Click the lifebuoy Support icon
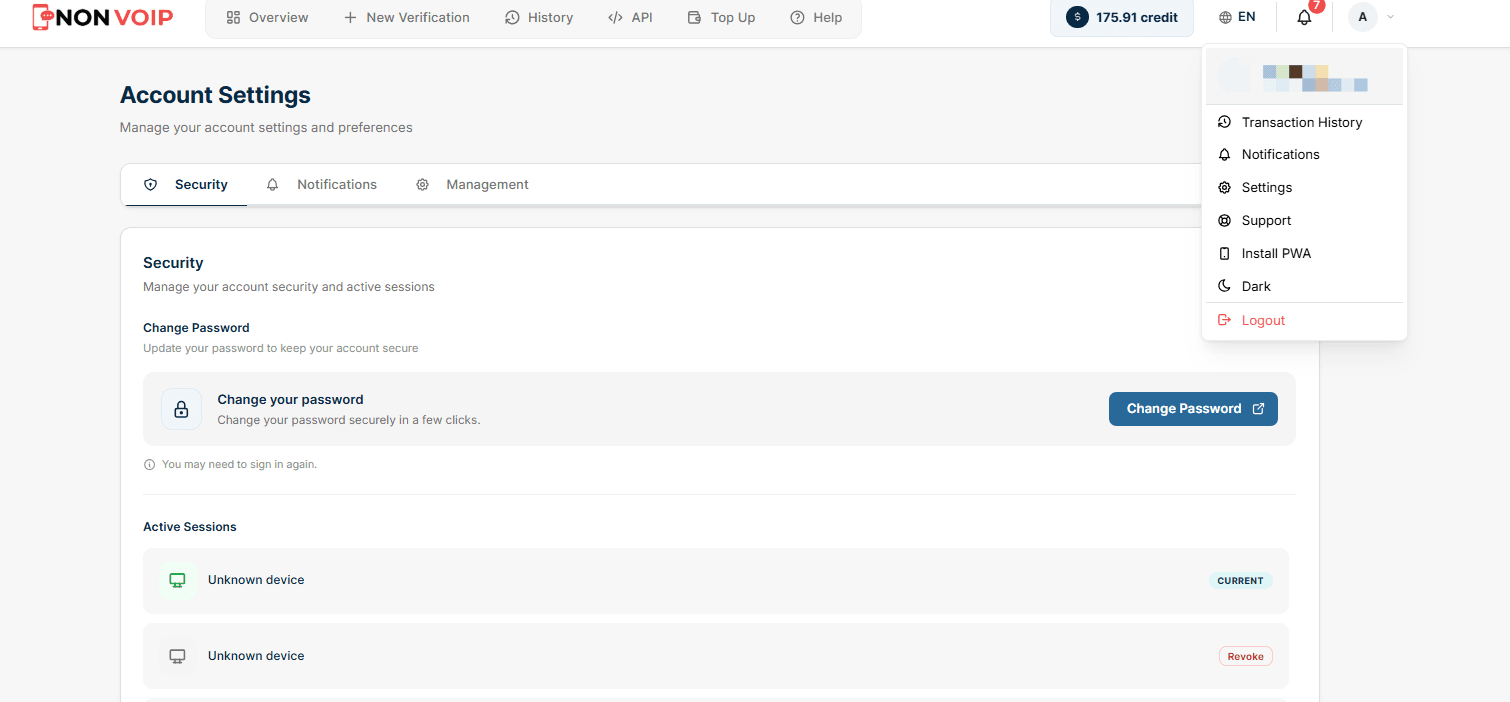Image resolution: width=1510 pixels, height=702 pixels. click(1224, 220)
